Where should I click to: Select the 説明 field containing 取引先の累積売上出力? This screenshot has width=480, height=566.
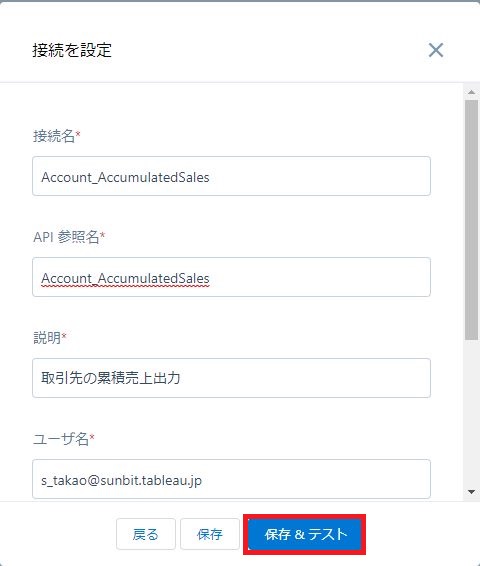pos(231,378)
